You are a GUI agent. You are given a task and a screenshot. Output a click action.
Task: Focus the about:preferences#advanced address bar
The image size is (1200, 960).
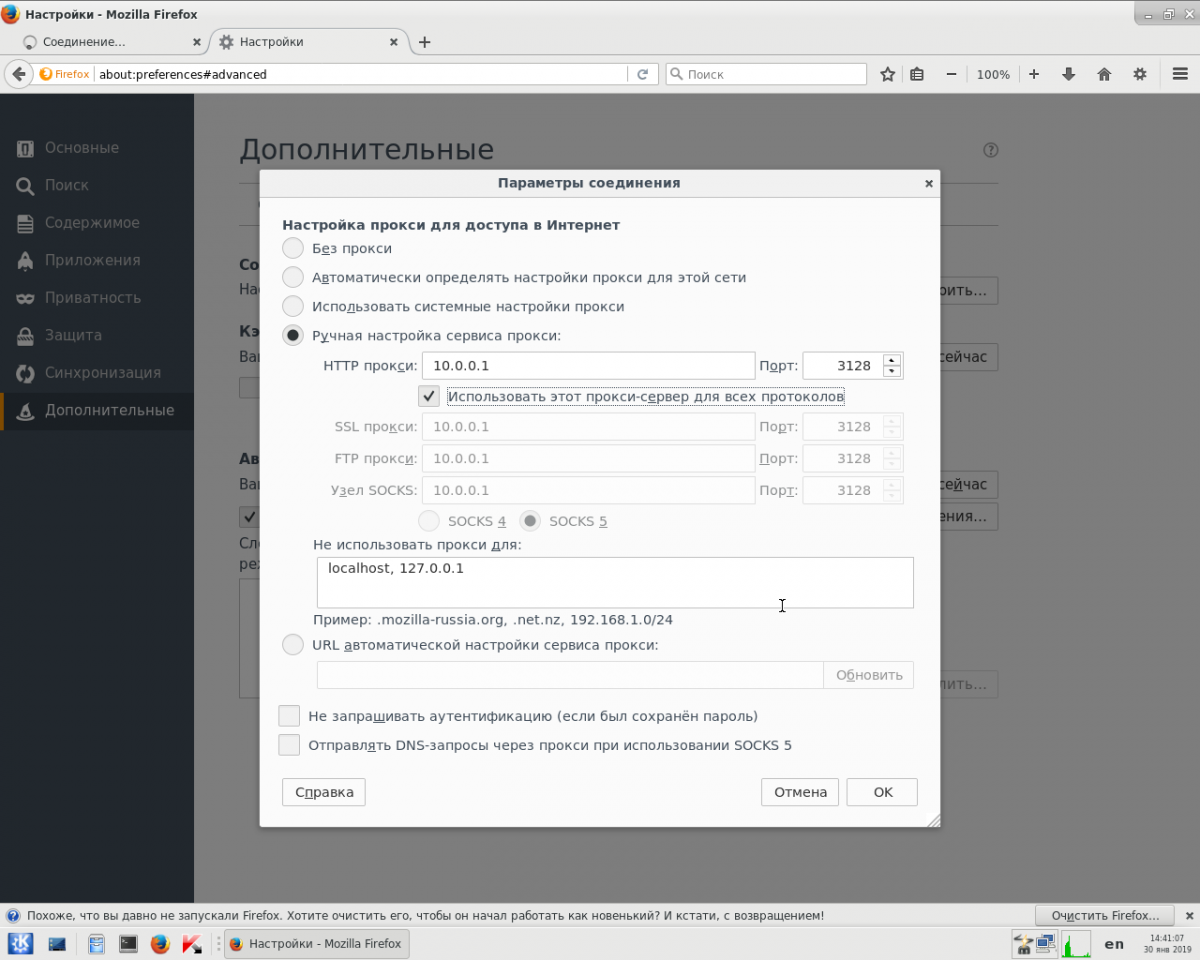click(x=360, y=74)
